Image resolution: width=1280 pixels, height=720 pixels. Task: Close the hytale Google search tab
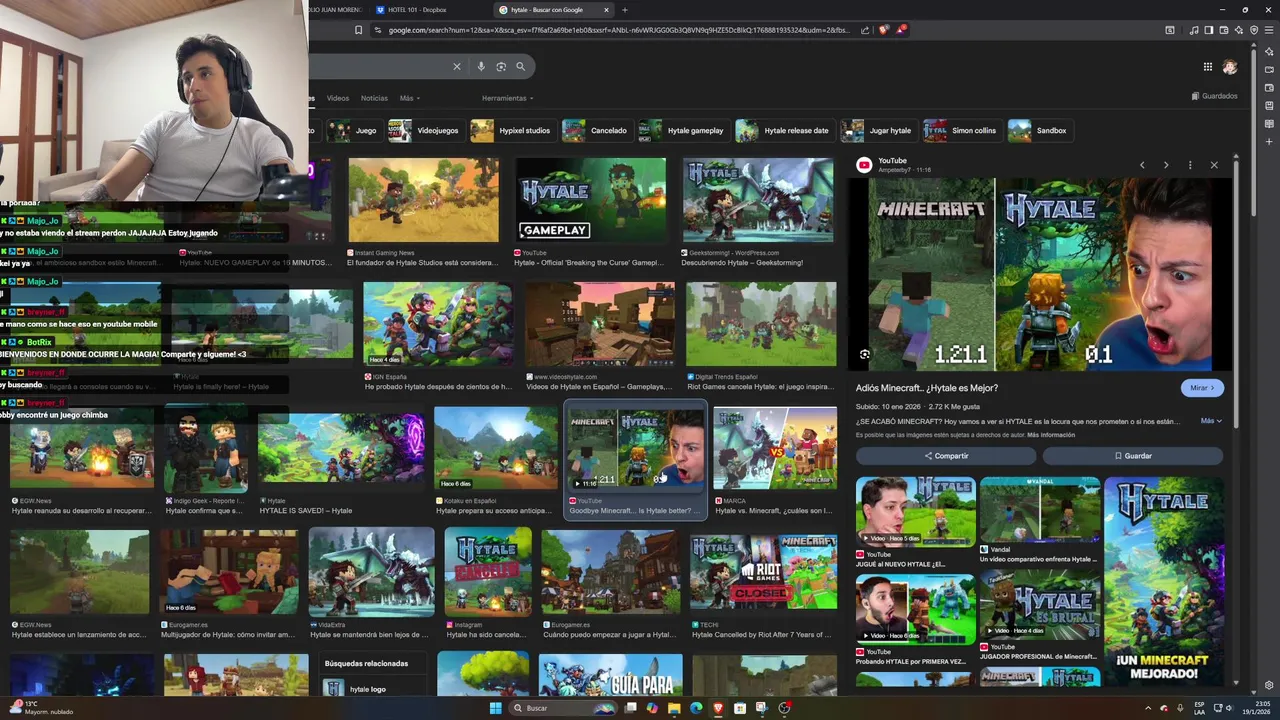[x=606, y=10]
